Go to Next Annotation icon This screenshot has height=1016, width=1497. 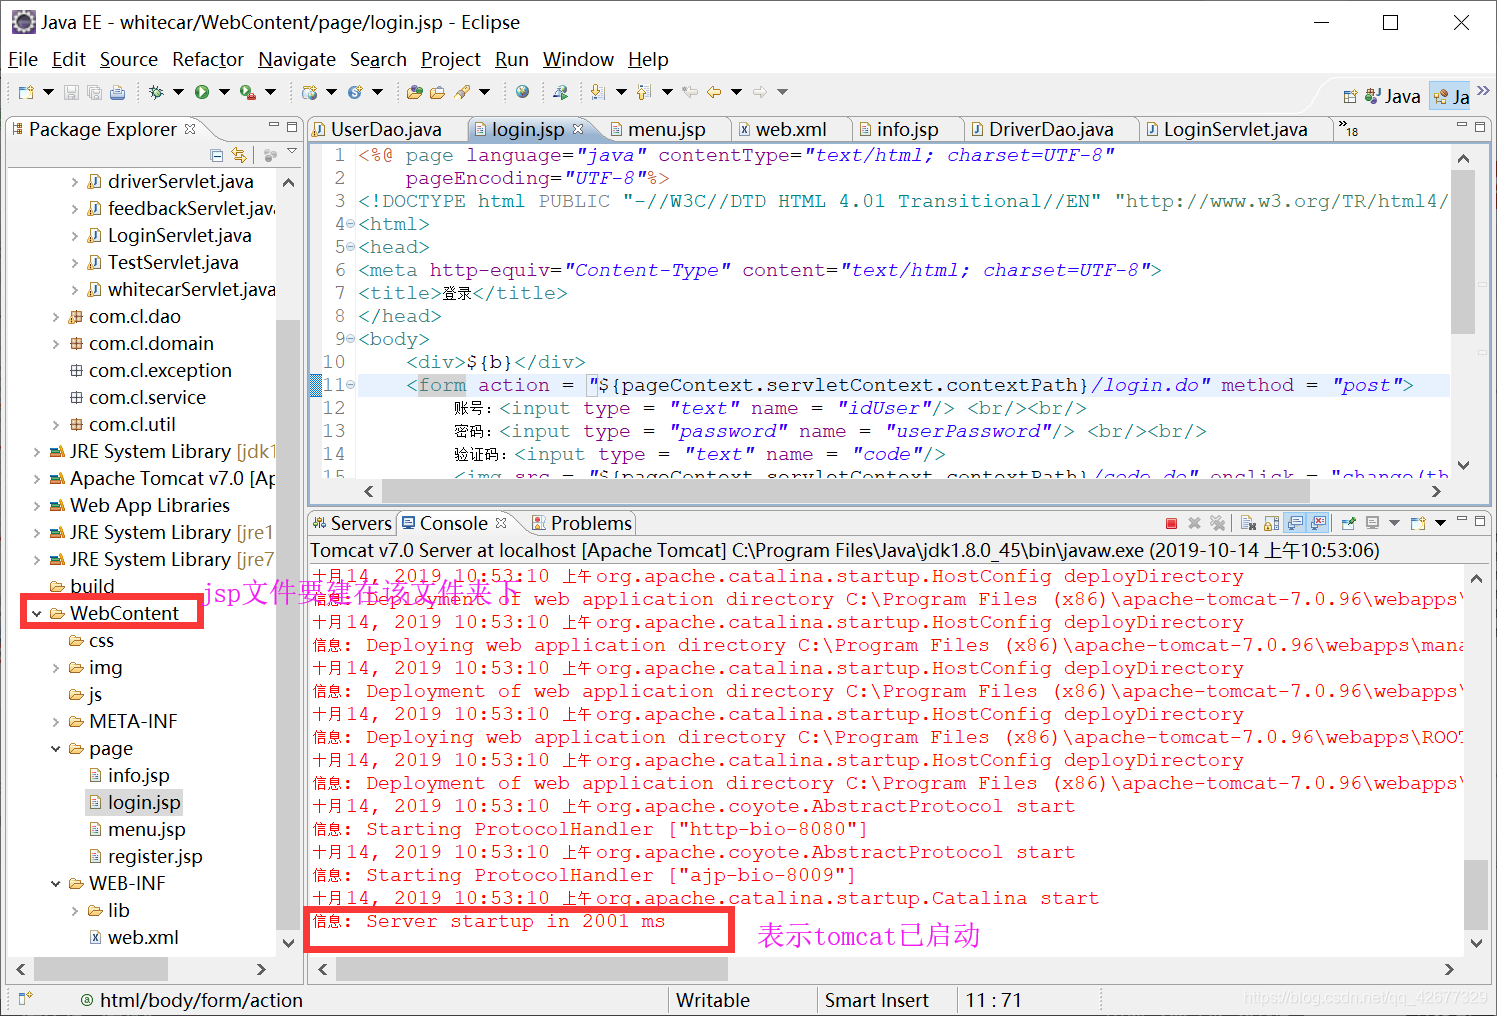598,92
